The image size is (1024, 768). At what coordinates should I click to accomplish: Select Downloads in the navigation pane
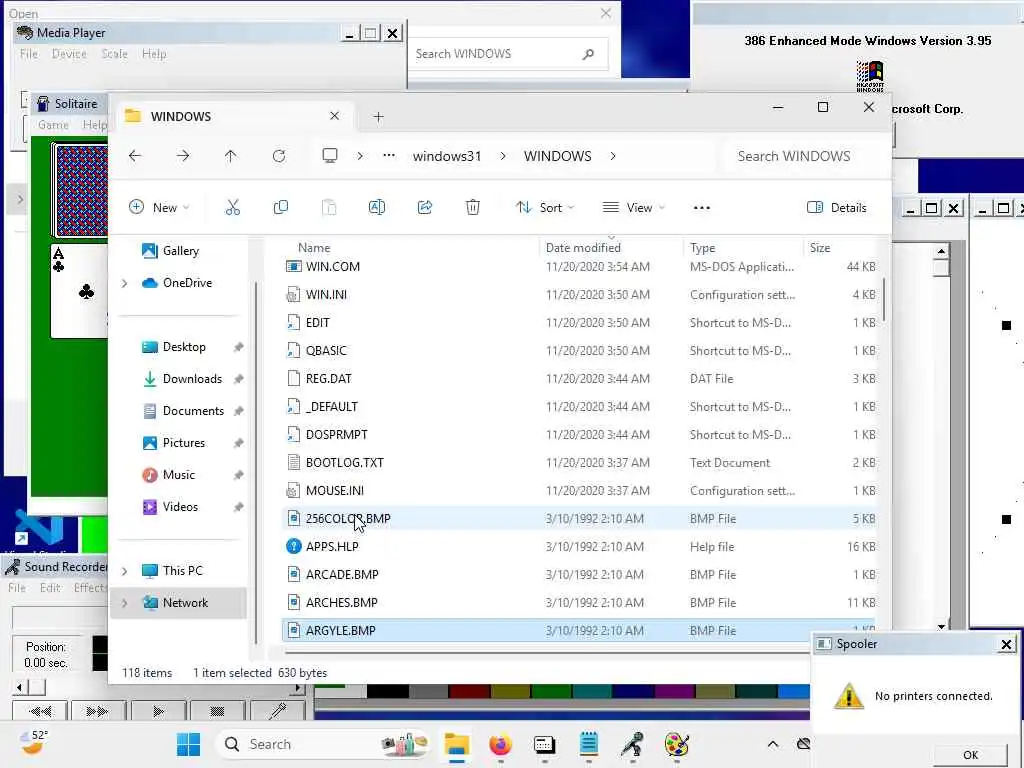tap(193, 379)
